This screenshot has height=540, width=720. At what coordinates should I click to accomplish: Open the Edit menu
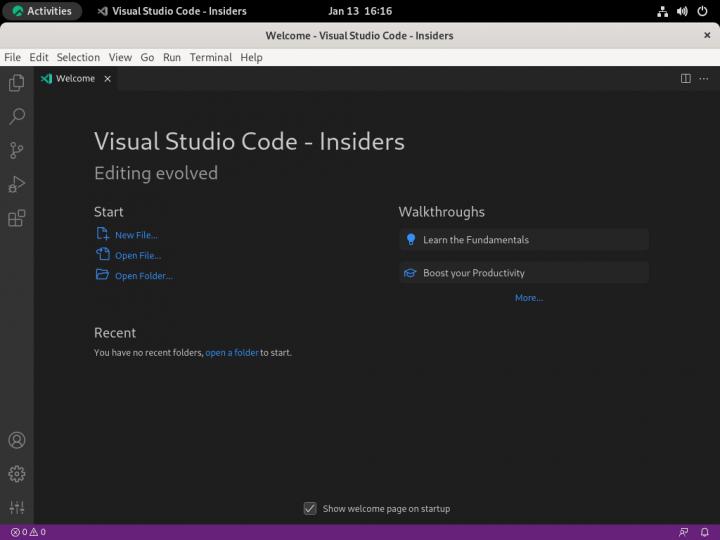39,57
